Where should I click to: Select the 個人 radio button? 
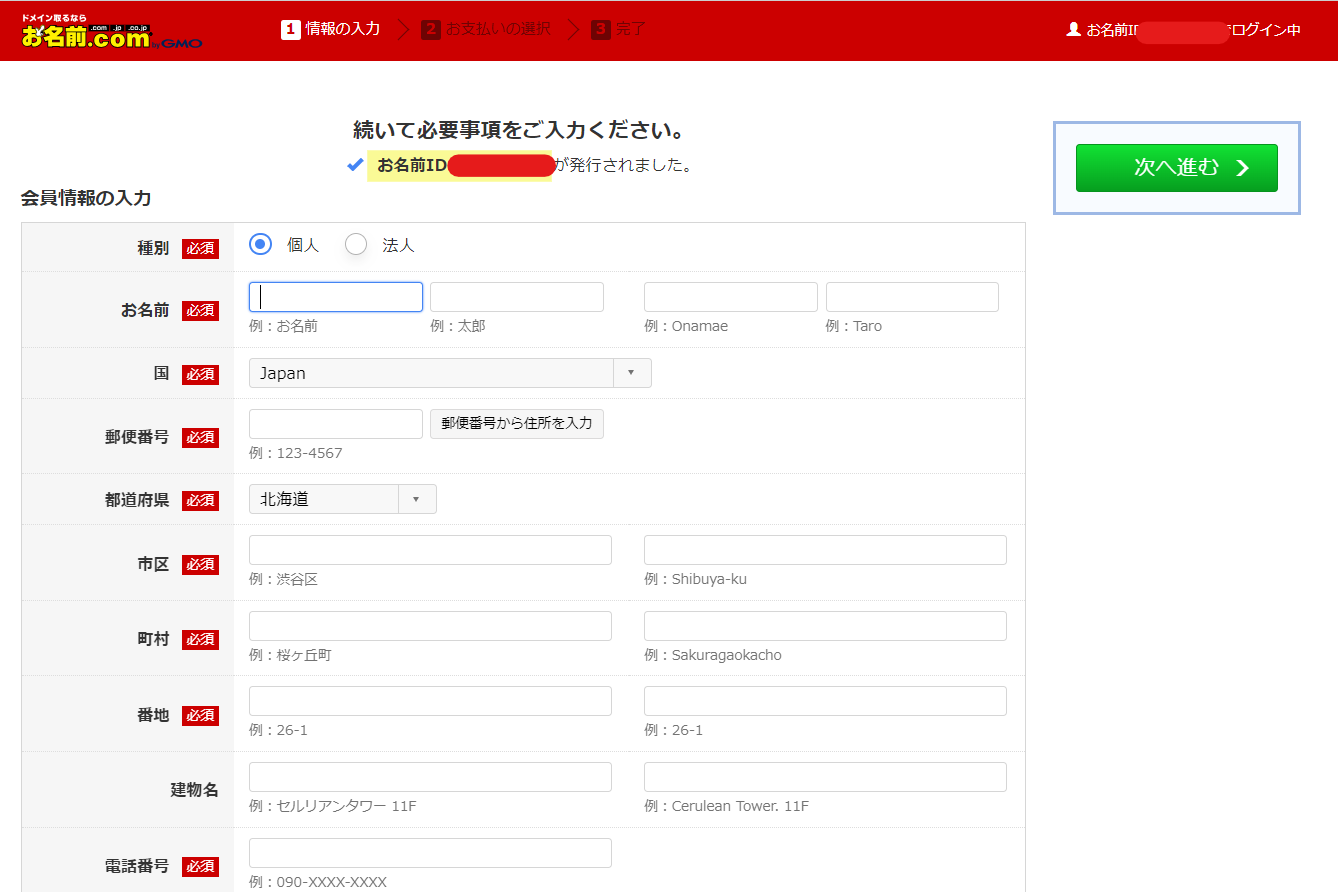point(259,243)
